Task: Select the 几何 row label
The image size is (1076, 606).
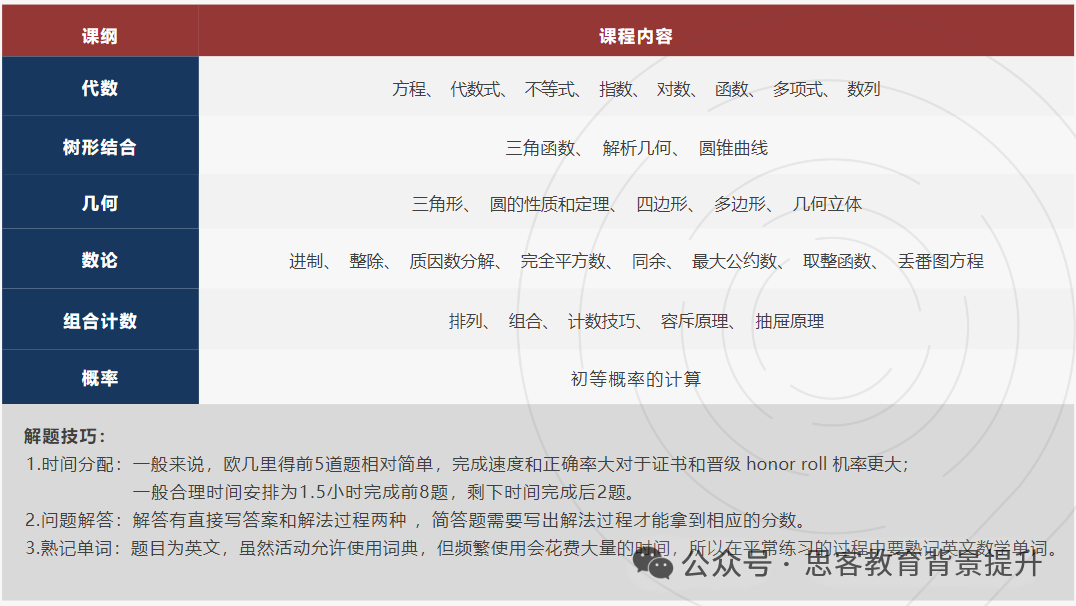Action: point(100,202)
